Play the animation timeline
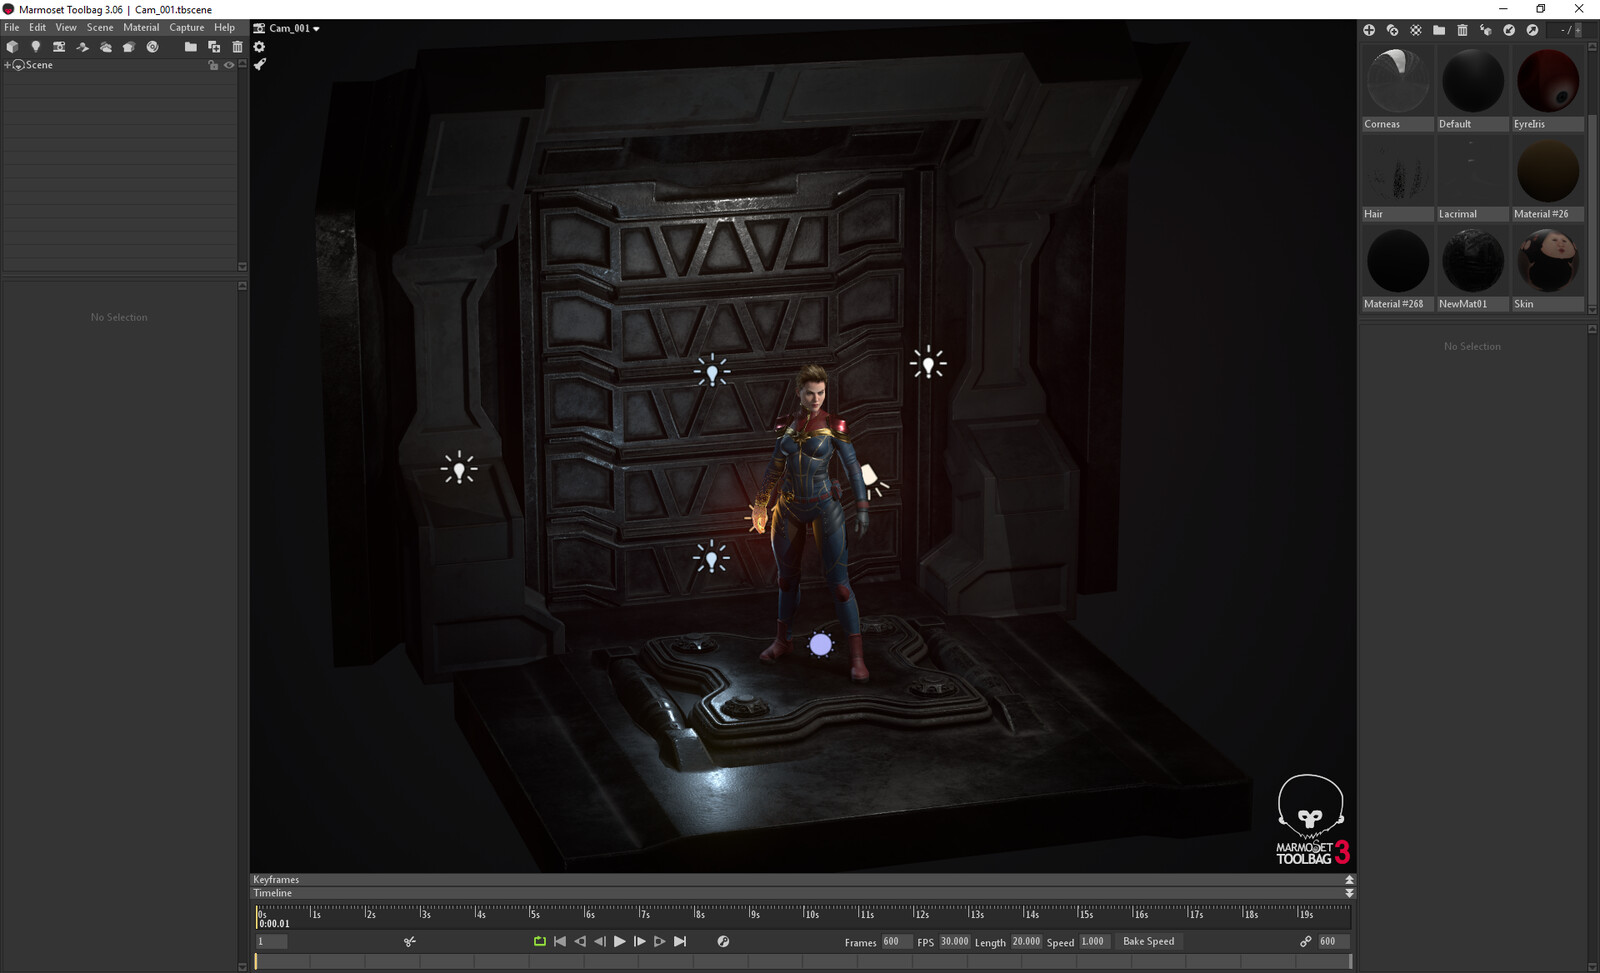The height and width of the screenshot is (973, 1600). click(x=620, y=941)
